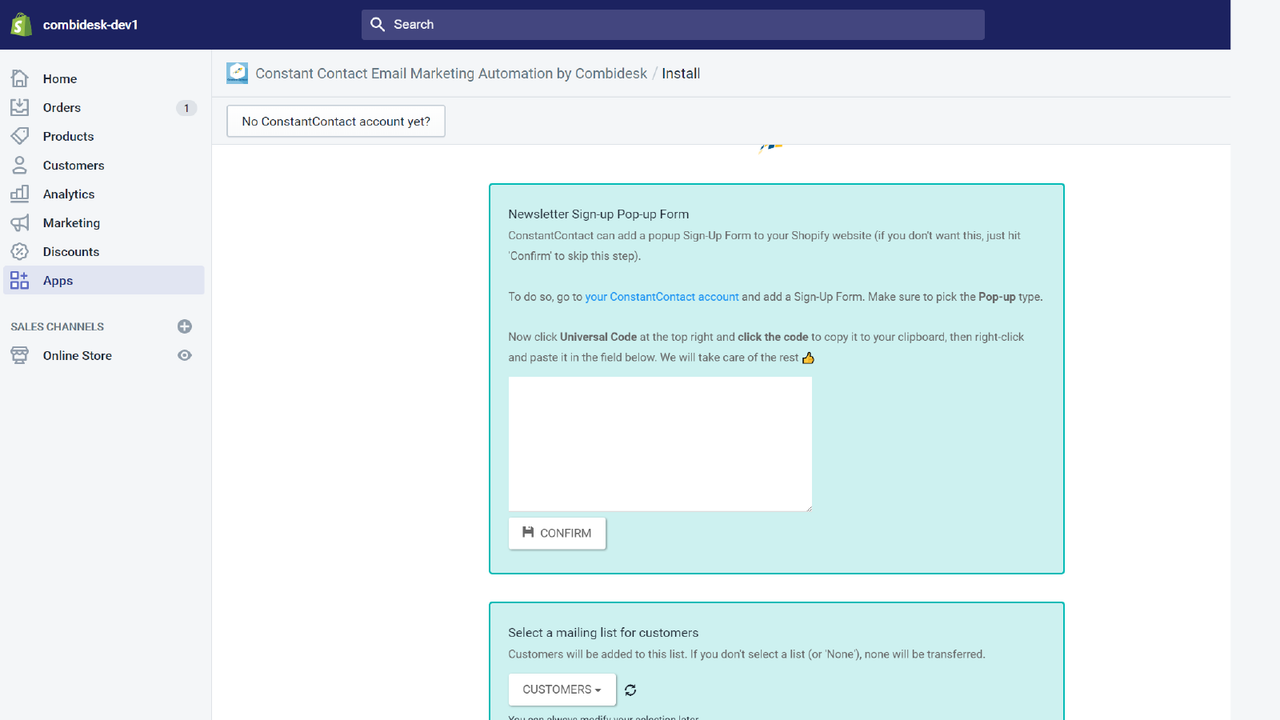
Task: Open your ConstantContact account link
Action: pyautogui.click(x=662, y=297)
